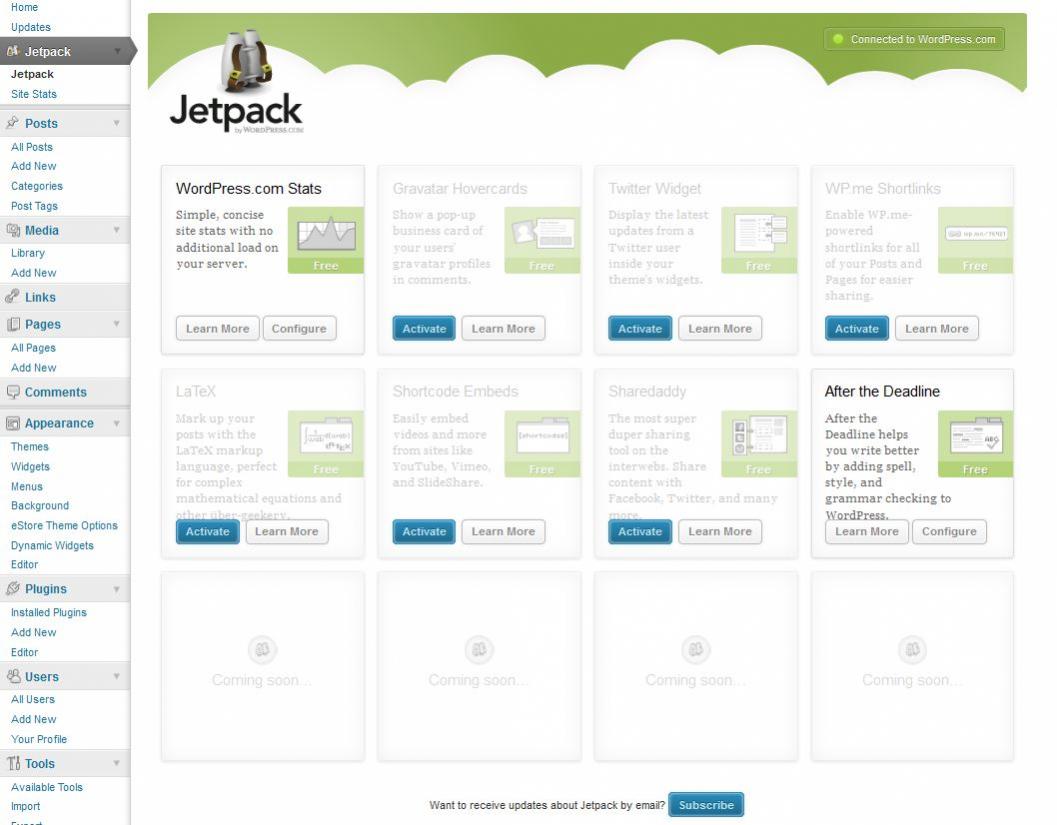Image resolution: width=1057 pixels, height=825 pixels.
Task: Learn More about Sharedaddy
Action: (720, 531)
